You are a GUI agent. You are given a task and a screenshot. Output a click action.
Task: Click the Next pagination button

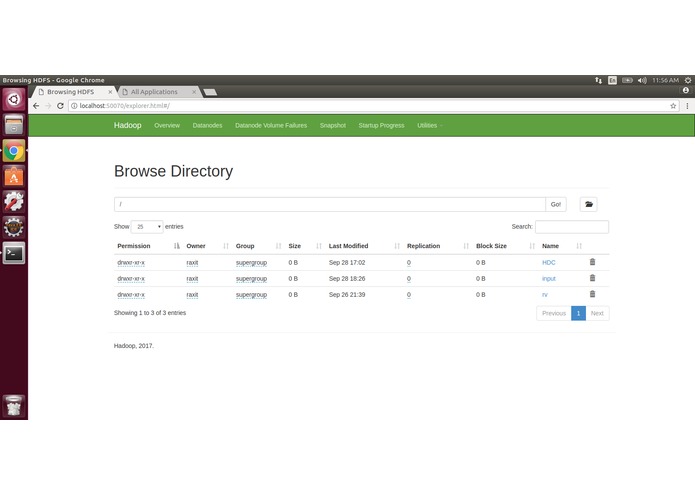coord(597,313)
